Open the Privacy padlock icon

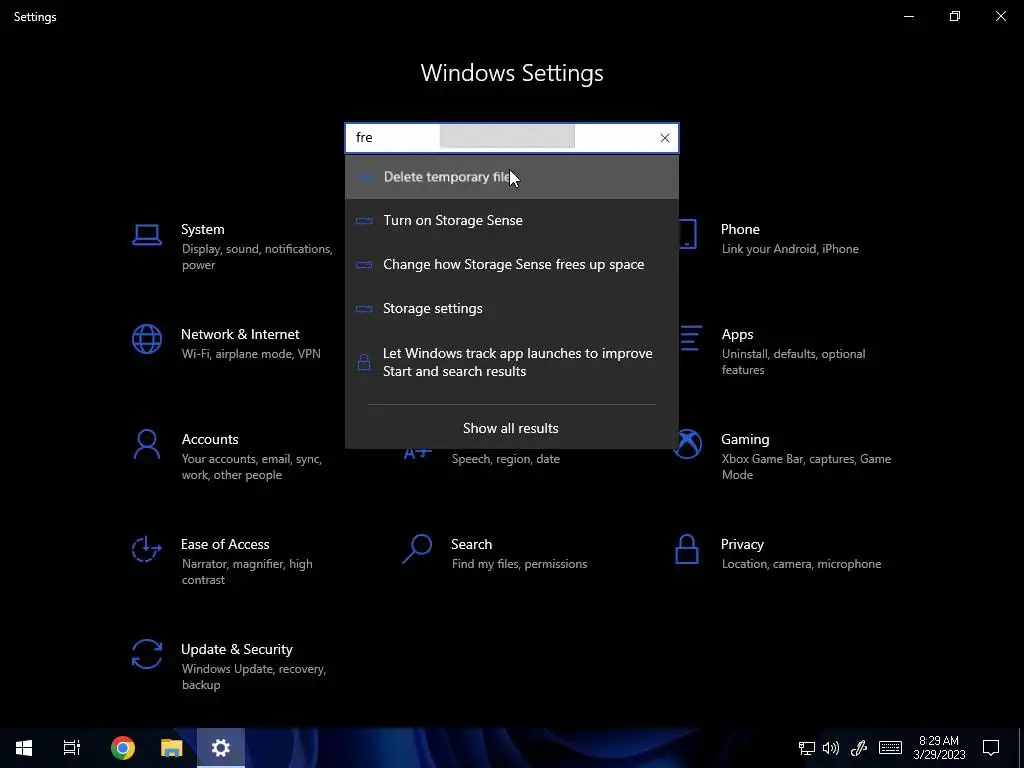(686, 549)
